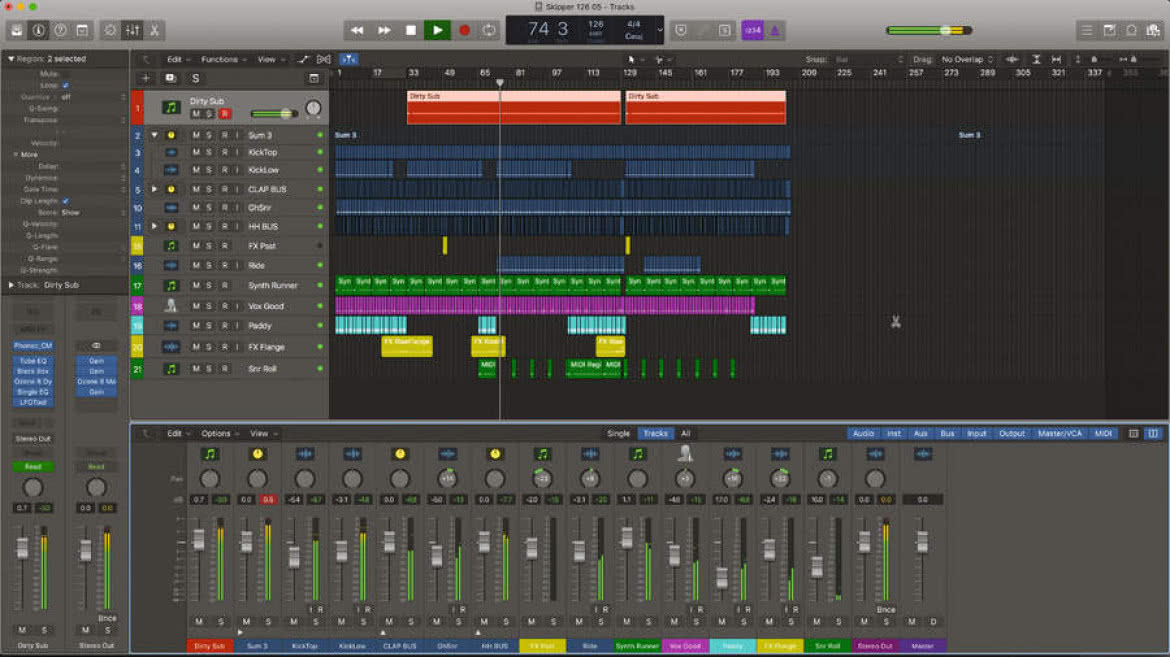The image size is (1170, 657).
Task: Expand the CLAP BUS track stack
Action: pos(154,190)
